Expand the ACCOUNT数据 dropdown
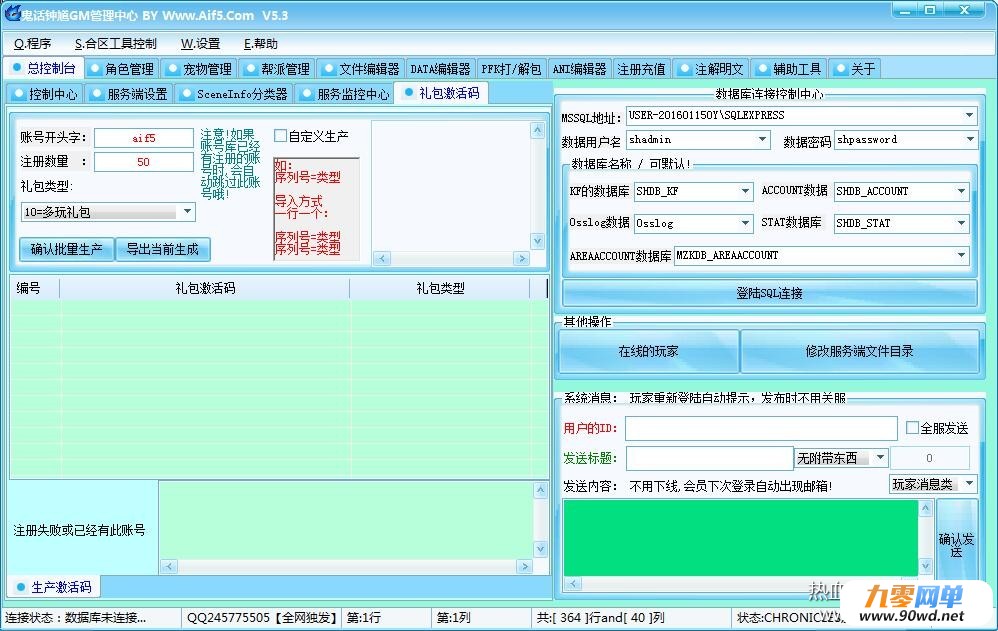998x631 pixels. click(961, 191)
